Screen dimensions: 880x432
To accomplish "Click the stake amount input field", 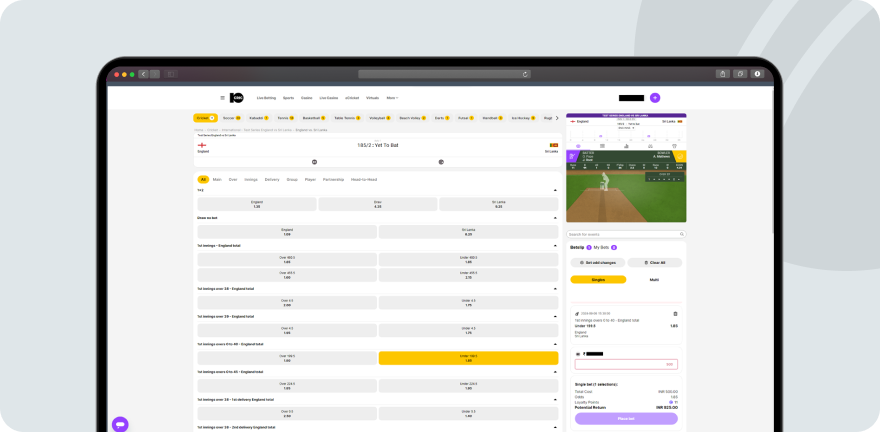I will (x=620, y=364).
